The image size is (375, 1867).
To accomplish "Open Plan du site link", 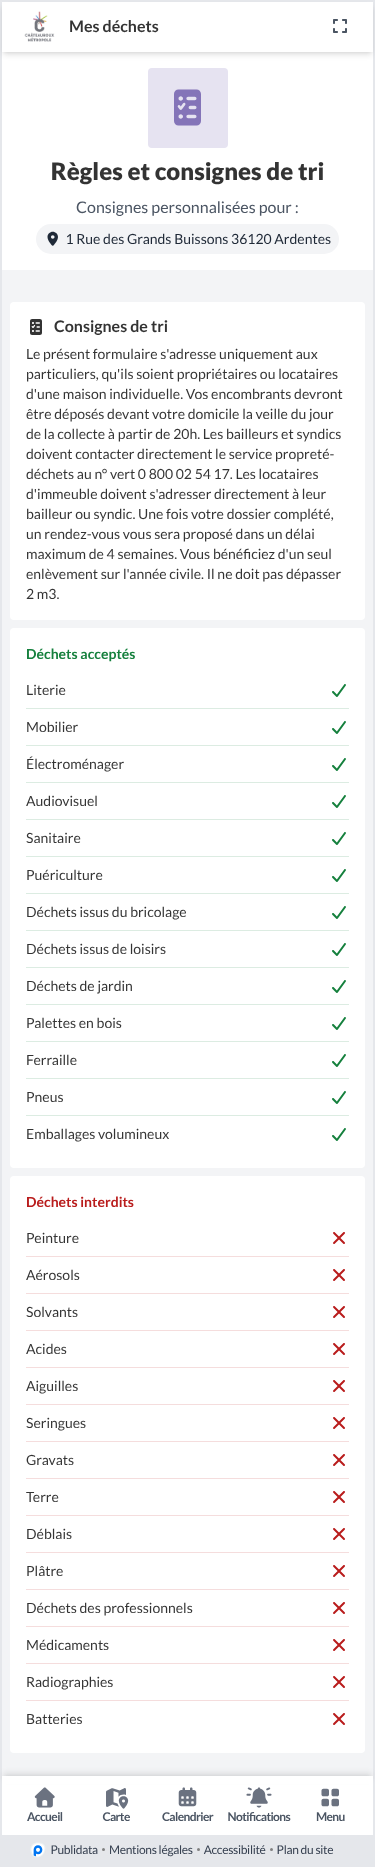I will [305, 1850].
